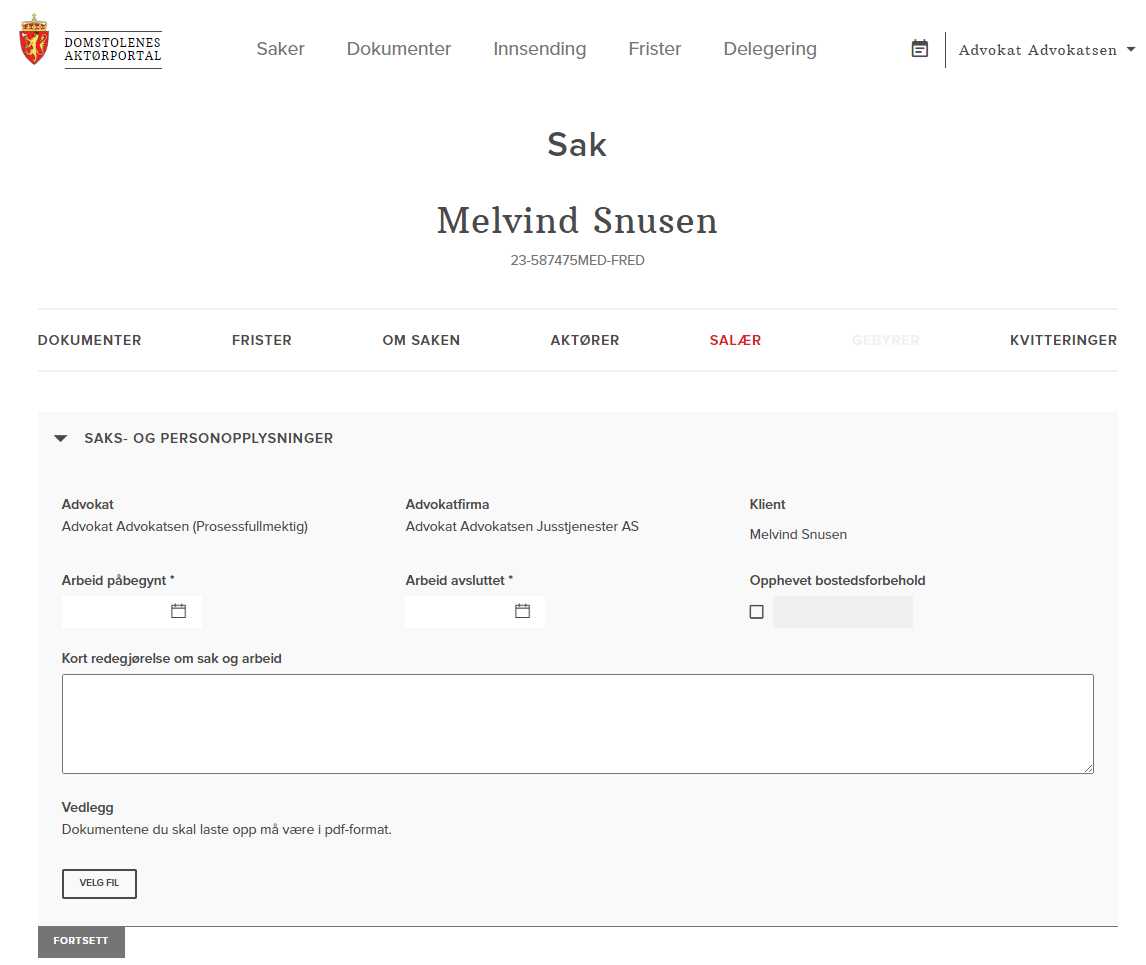Image resolution: width=1146 pixels, height=965 pixels.
Task: Click the VELG FIL button
Action: click(x=99, y=883)
